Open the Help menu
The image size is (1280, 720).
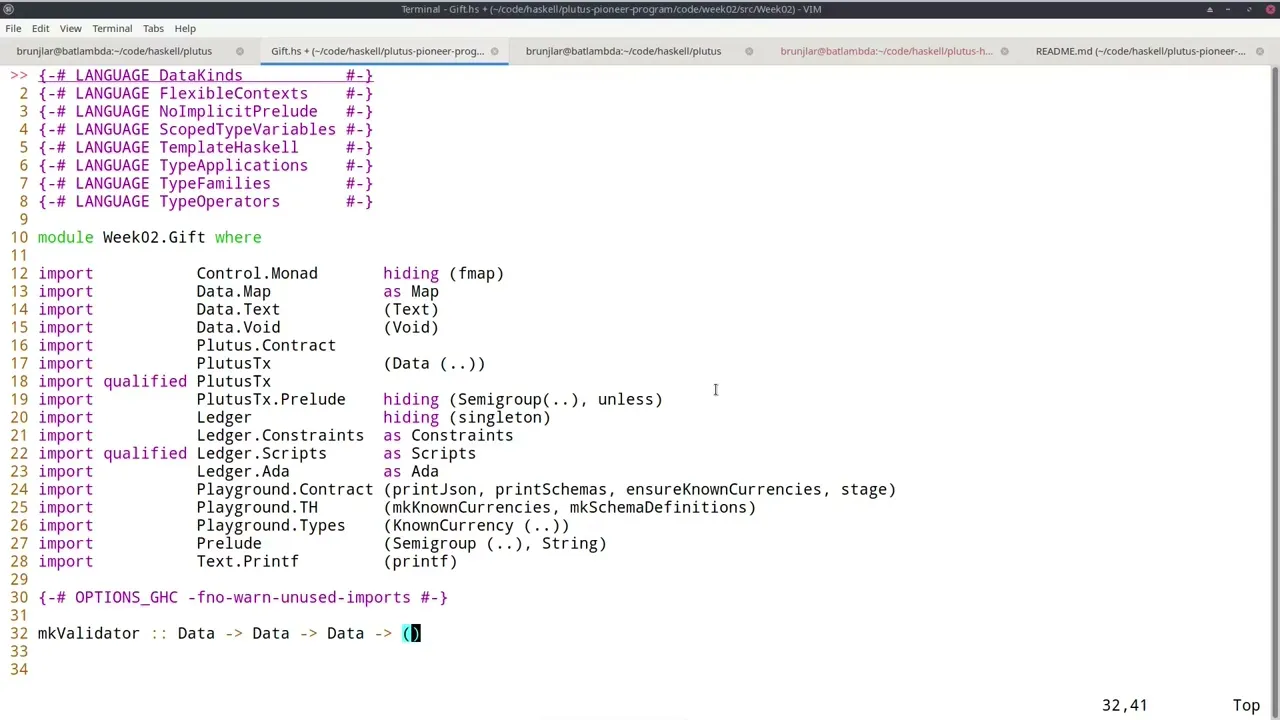[185, 28]
